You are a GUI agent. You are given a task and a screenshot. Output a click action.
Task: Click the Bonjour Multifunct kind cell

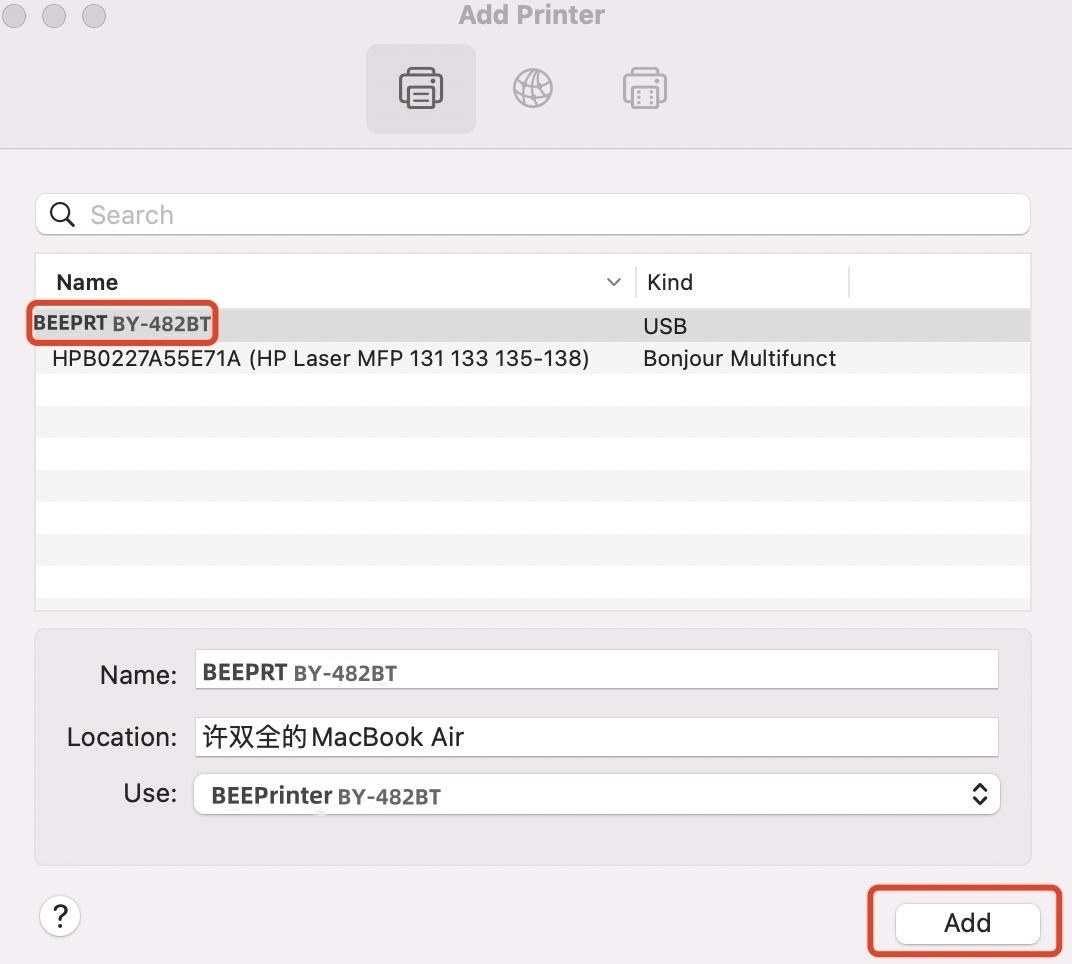click(739, 358)
